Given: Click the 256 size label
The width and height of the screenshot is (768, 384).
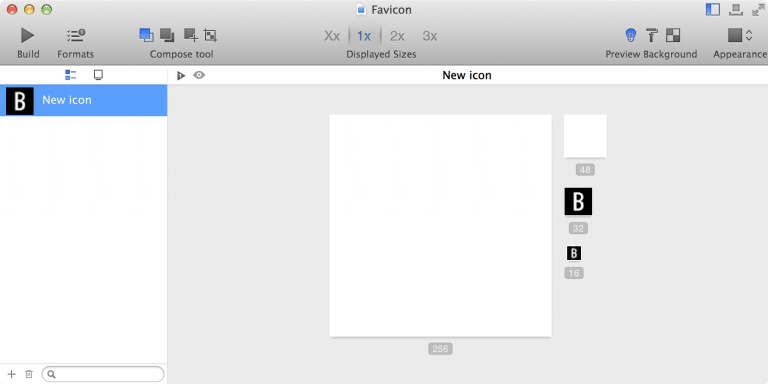Looking at the screenshot, I should [x=440, y=349].
